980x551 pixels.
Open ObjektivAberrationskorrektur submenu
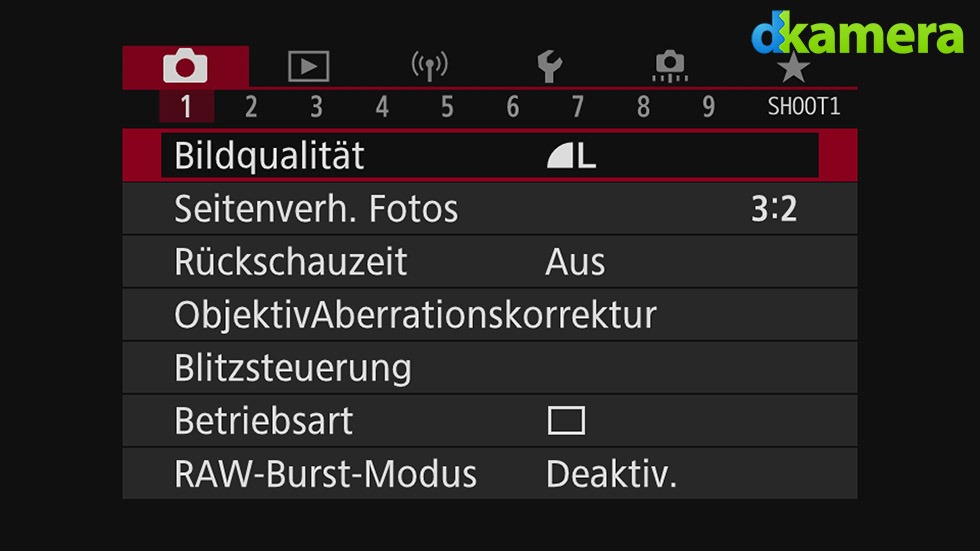point(490,315)
